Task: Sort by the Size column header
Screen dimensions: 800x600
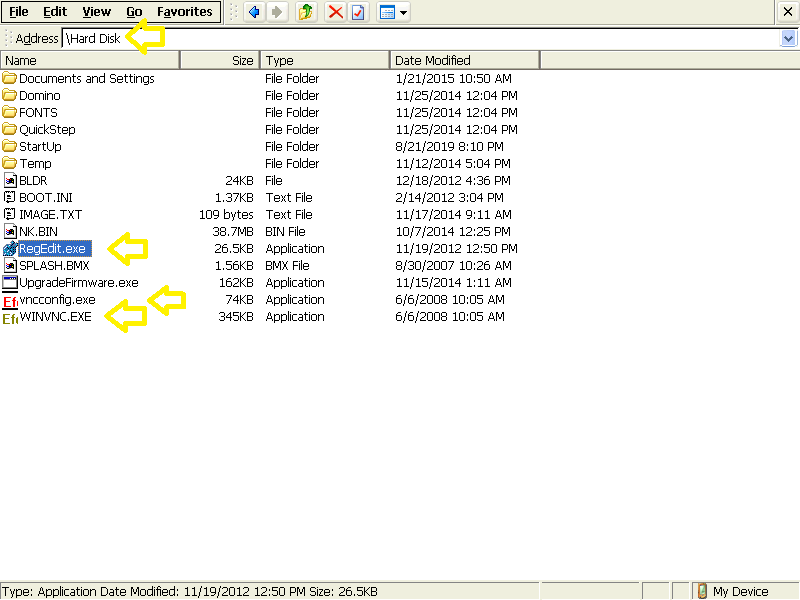Action: pos(220,60)
